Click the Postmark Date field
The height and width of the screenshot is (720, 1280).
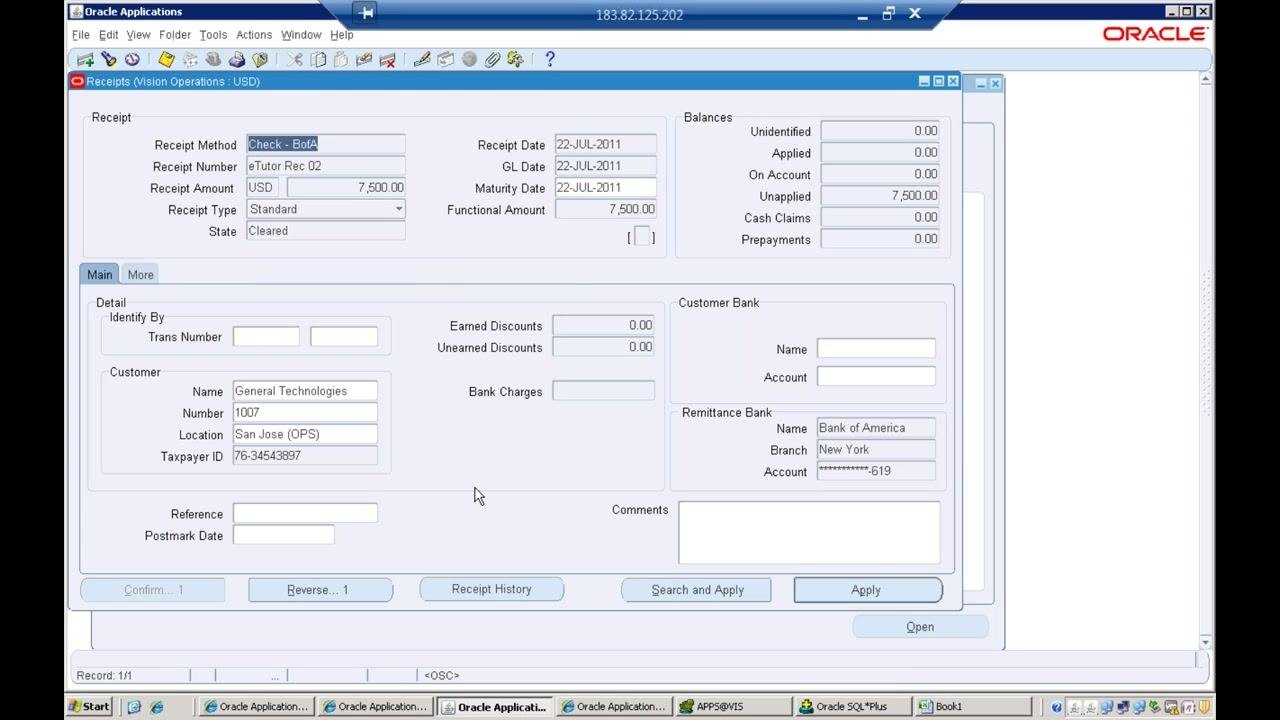coord(284,535)
